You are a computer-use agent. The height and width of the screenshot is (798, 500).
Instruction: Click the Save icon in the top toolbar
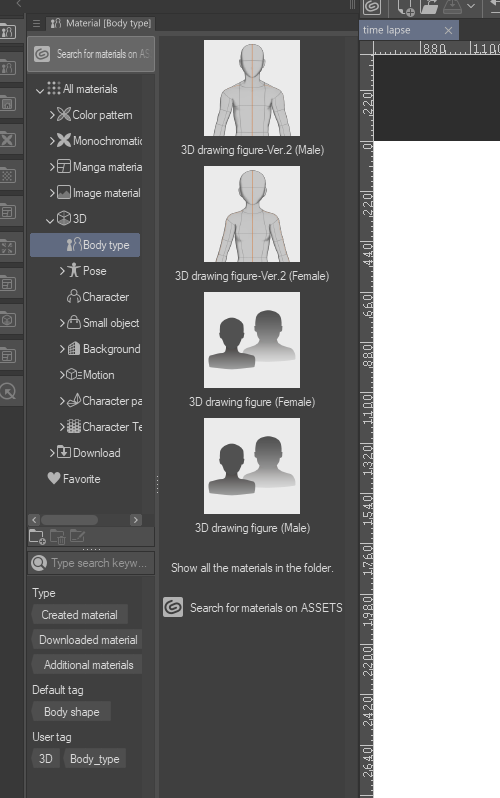point(452,6)
